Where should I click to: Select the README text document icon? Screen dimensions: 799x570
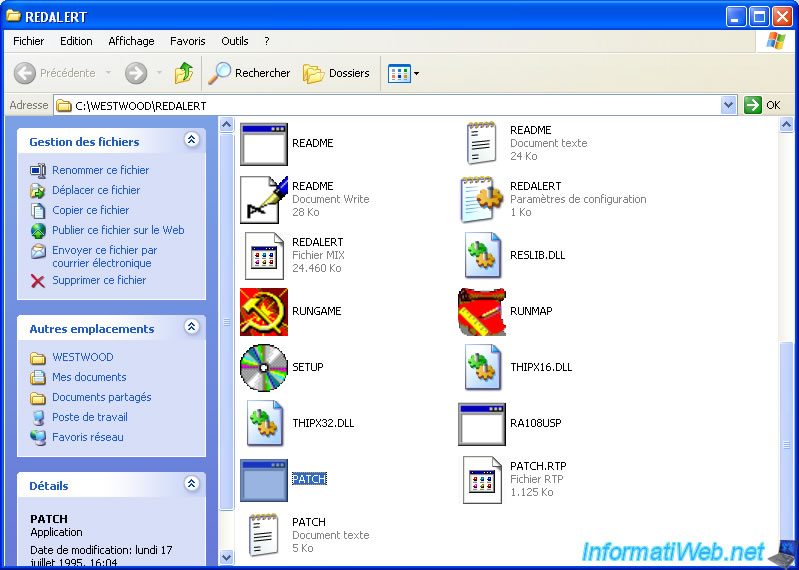point(482,143)
